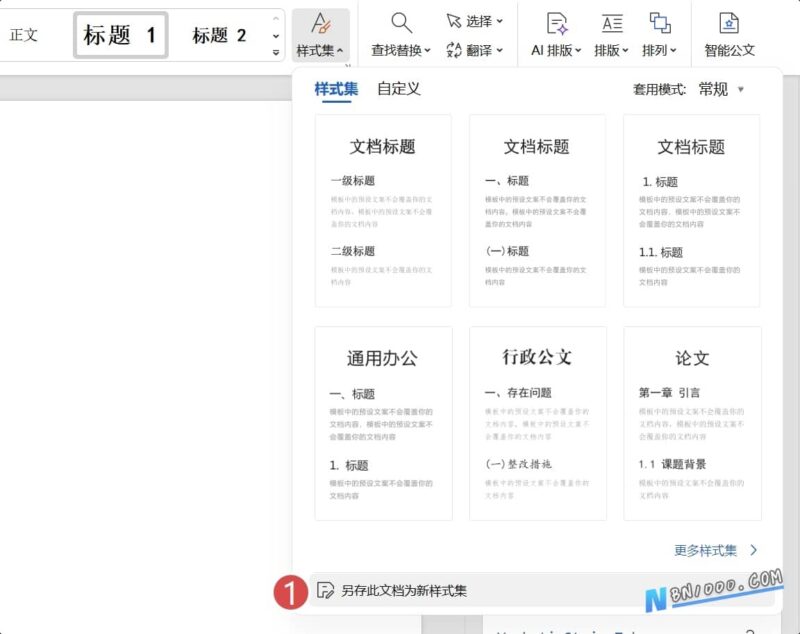Select 另存此文档为新样式集 option
Viewport: 800px width, 634px height.
click(542, 590)
